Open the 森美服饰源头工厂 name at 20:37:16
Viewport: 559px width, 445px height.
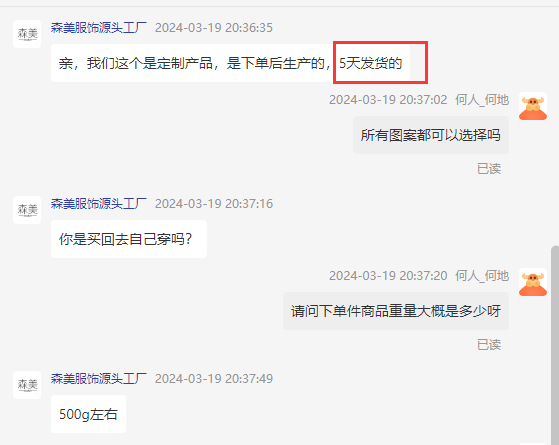[99, 204]
